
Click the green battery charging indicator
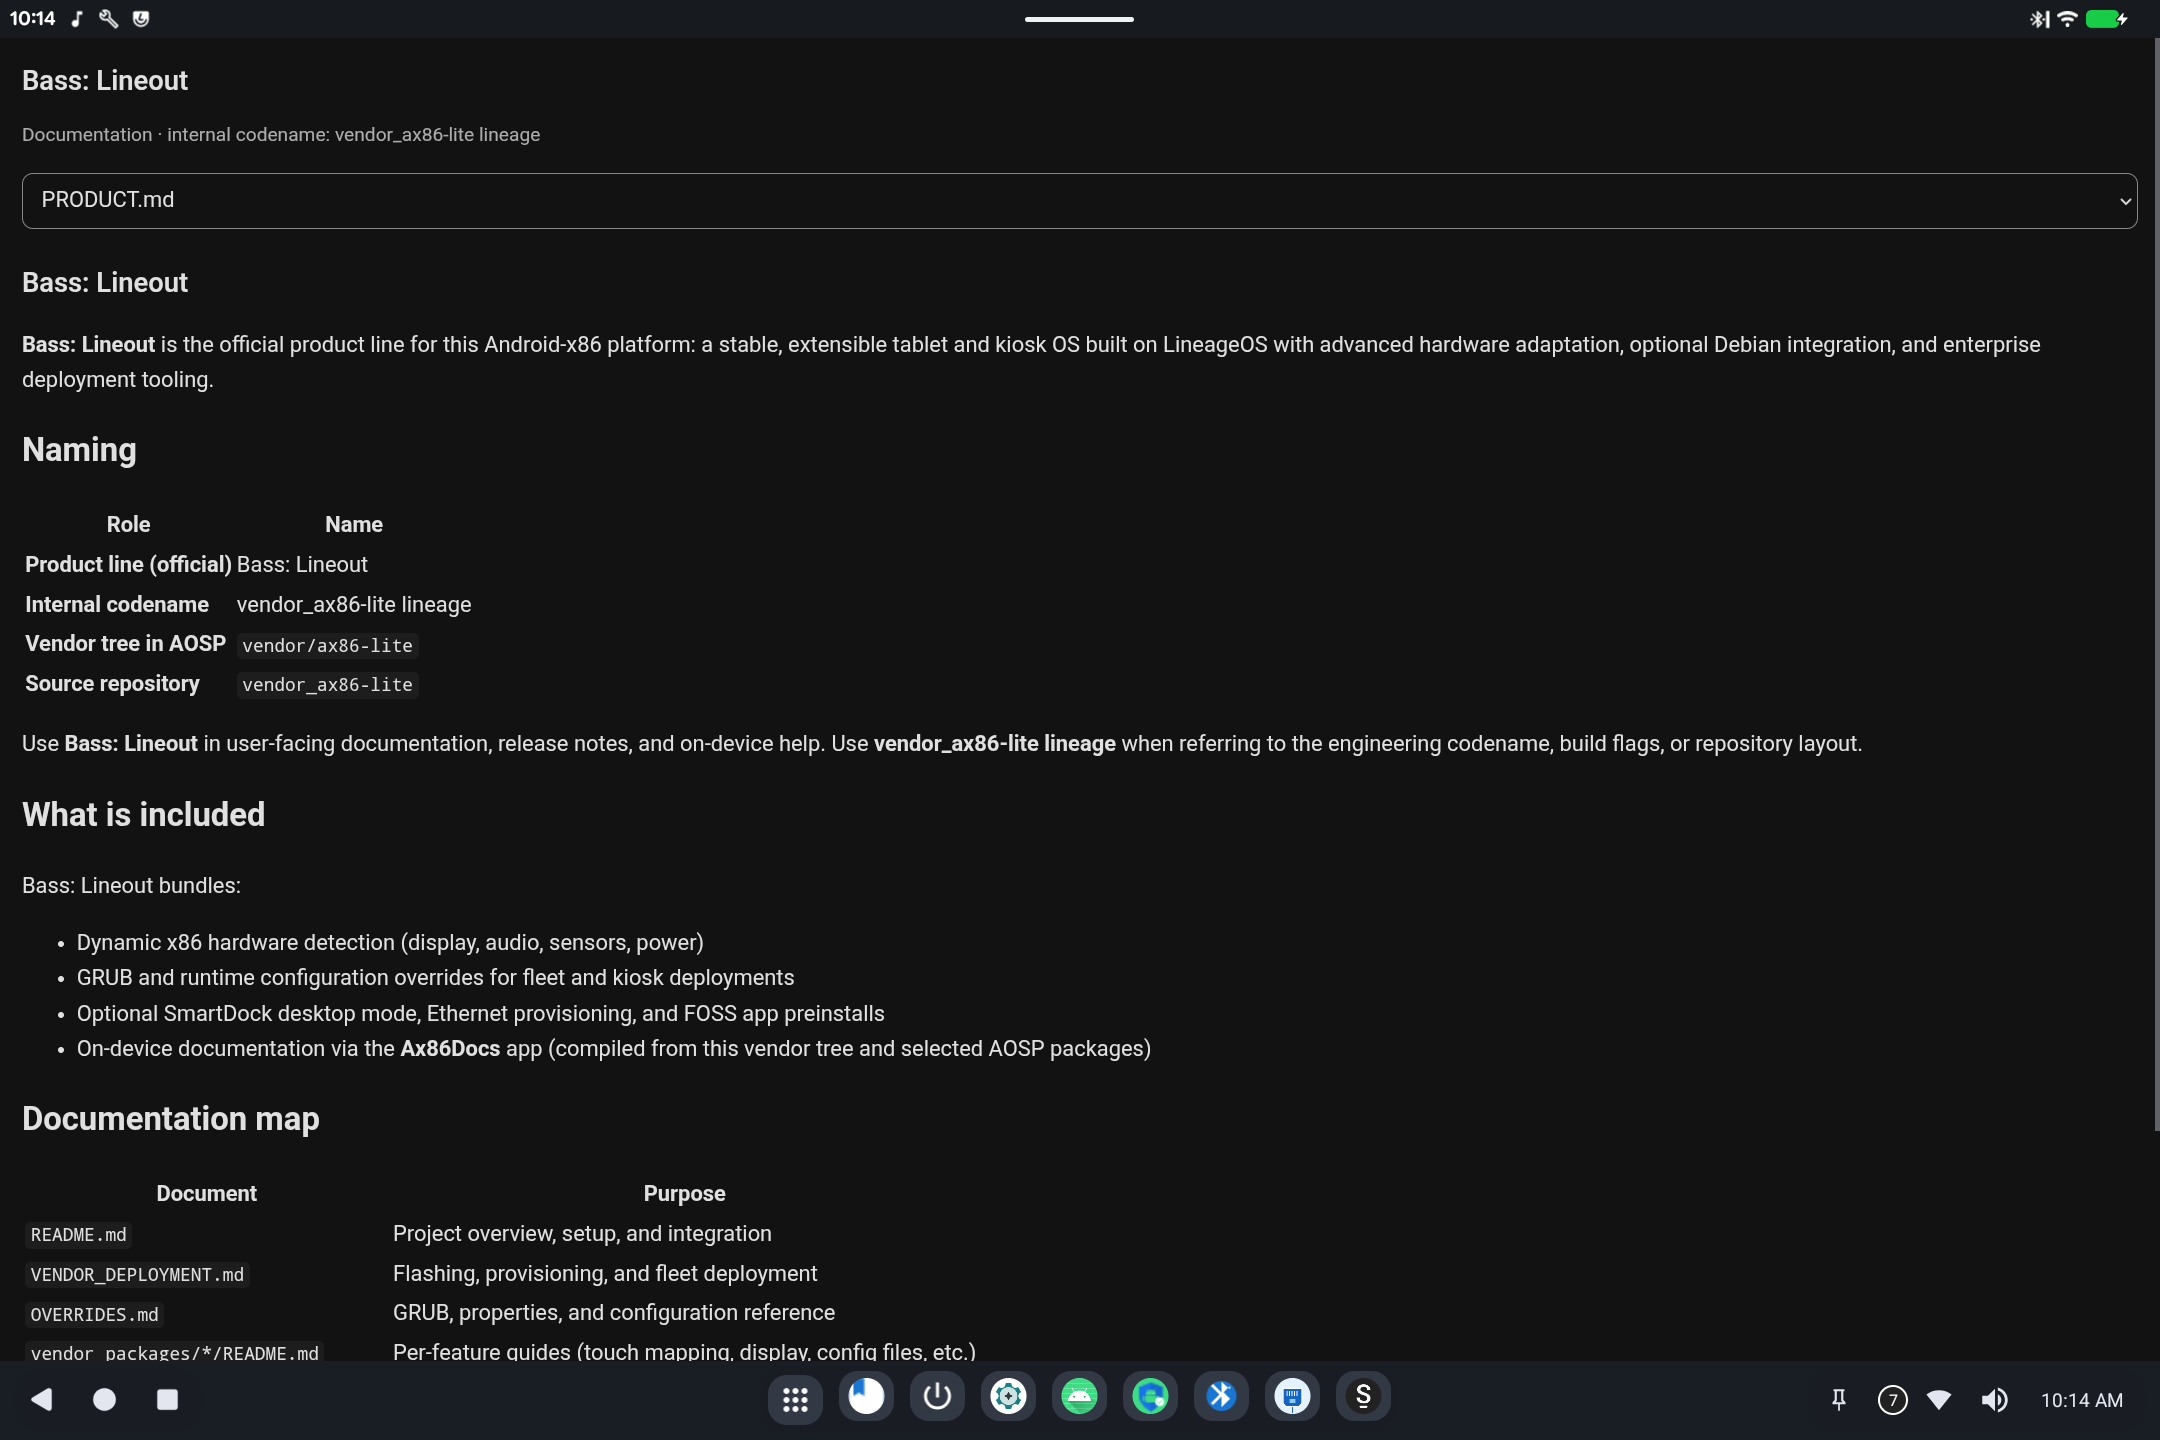pyautogui.click(x=2107, y=19)
